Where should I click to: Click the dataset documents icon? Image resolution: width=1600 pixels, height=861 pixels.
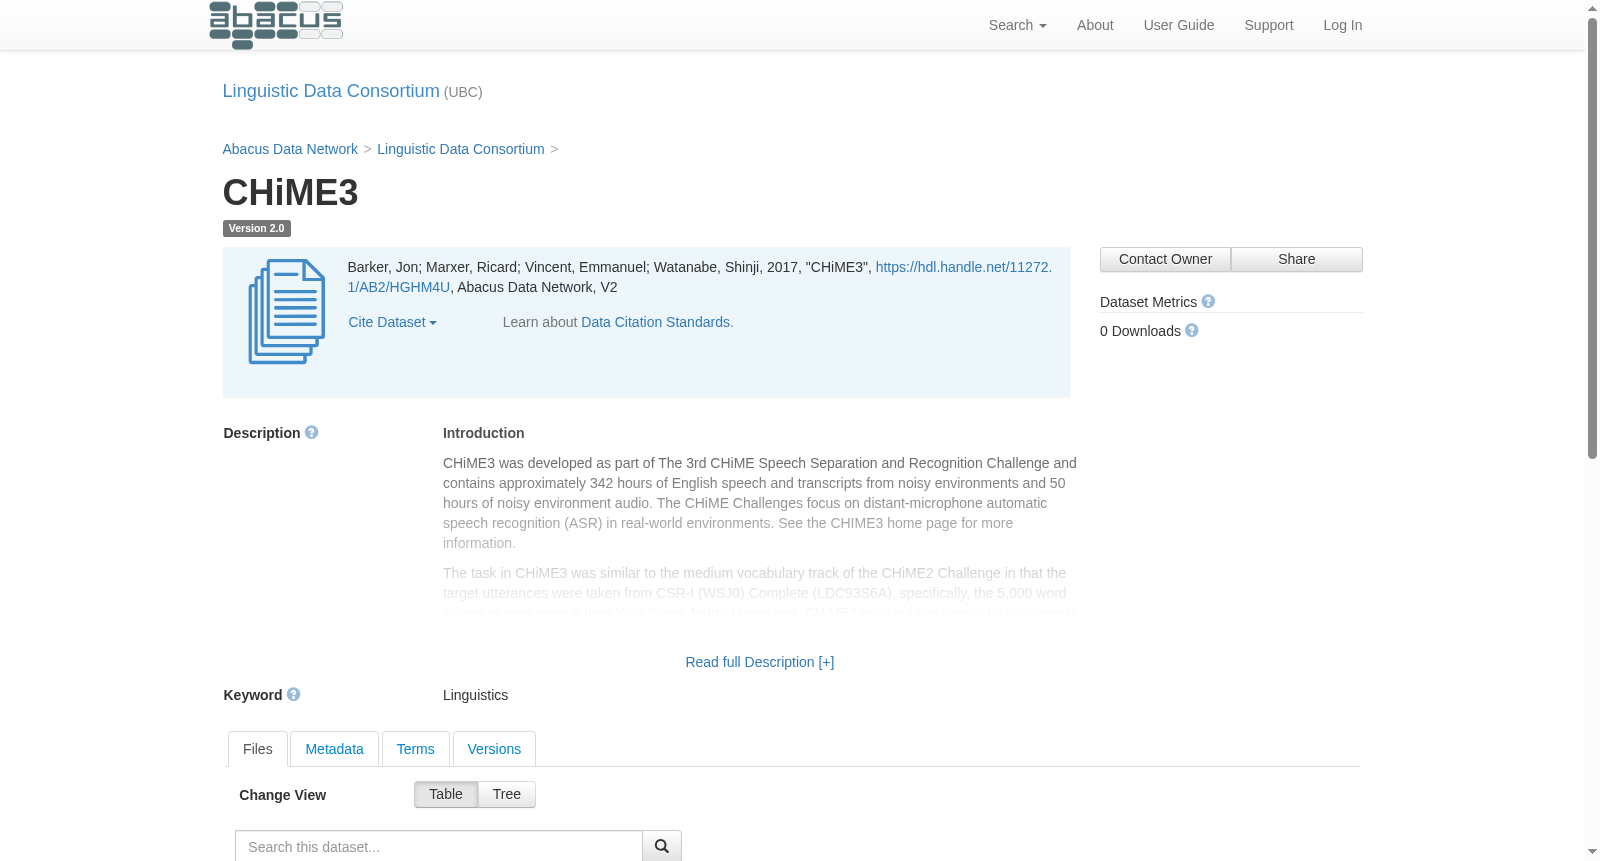pos(287,311)
